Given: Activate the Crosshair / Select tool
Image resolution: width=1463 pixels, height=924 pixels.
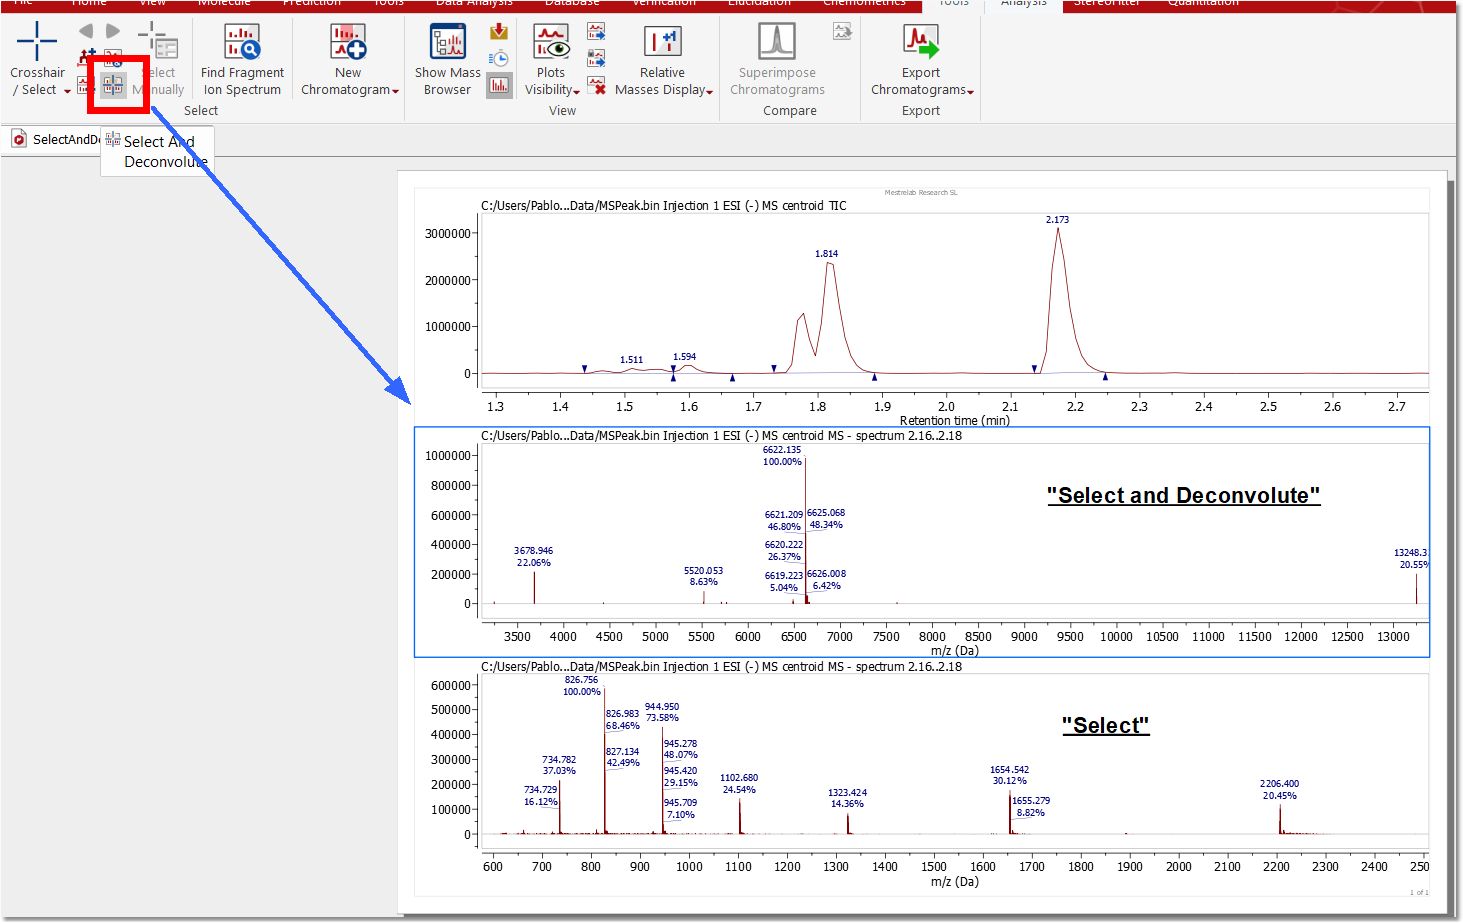Looking at the screenshot, I should [37, 42].
